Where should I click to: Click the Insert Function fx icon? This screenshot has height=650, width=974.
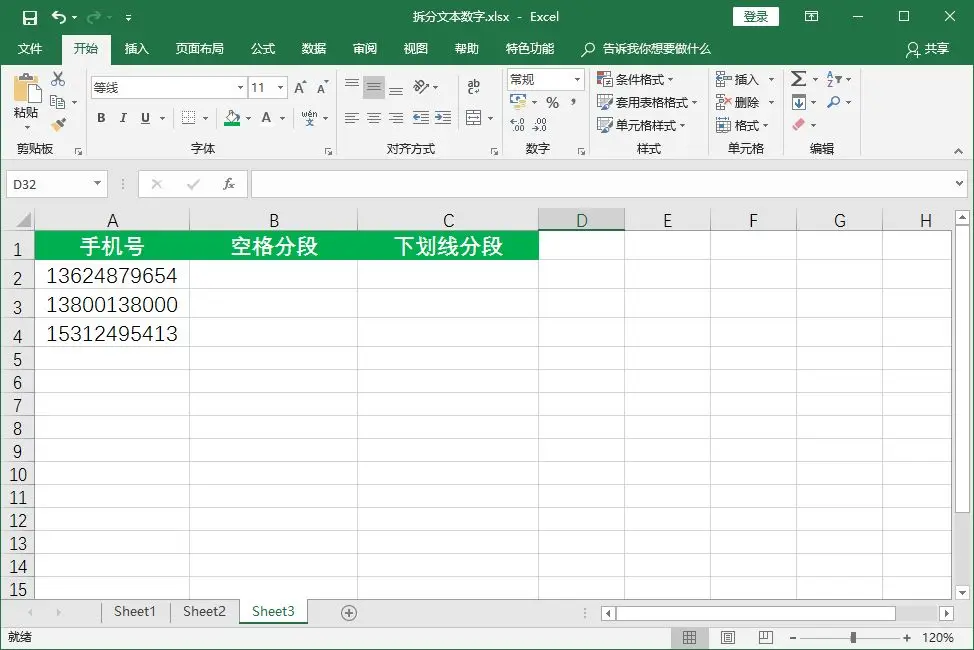tap(228, 184)
